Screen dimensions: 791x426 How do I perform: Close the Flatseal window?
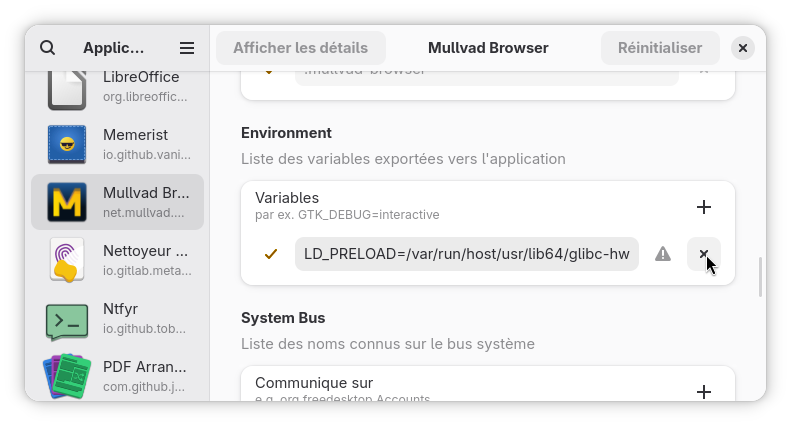[x=743, y=48]
